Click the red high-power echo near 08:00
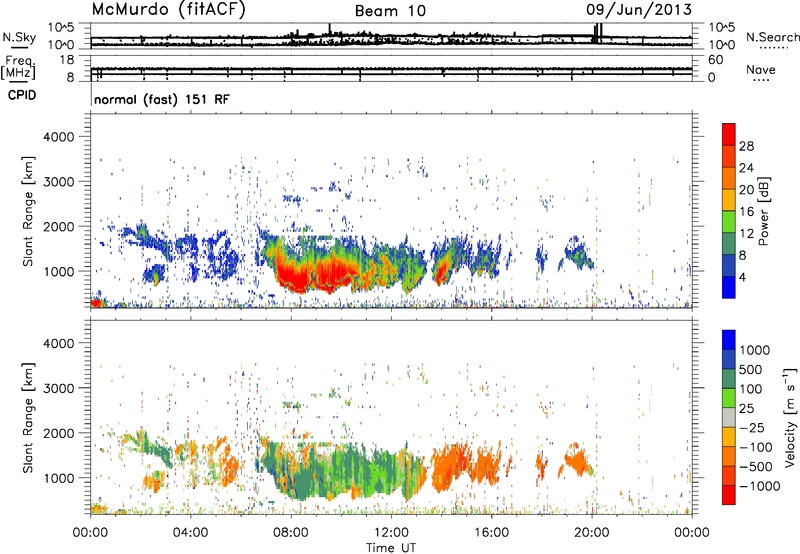Screen dimensions: 800x554 (x=296, y=275)
